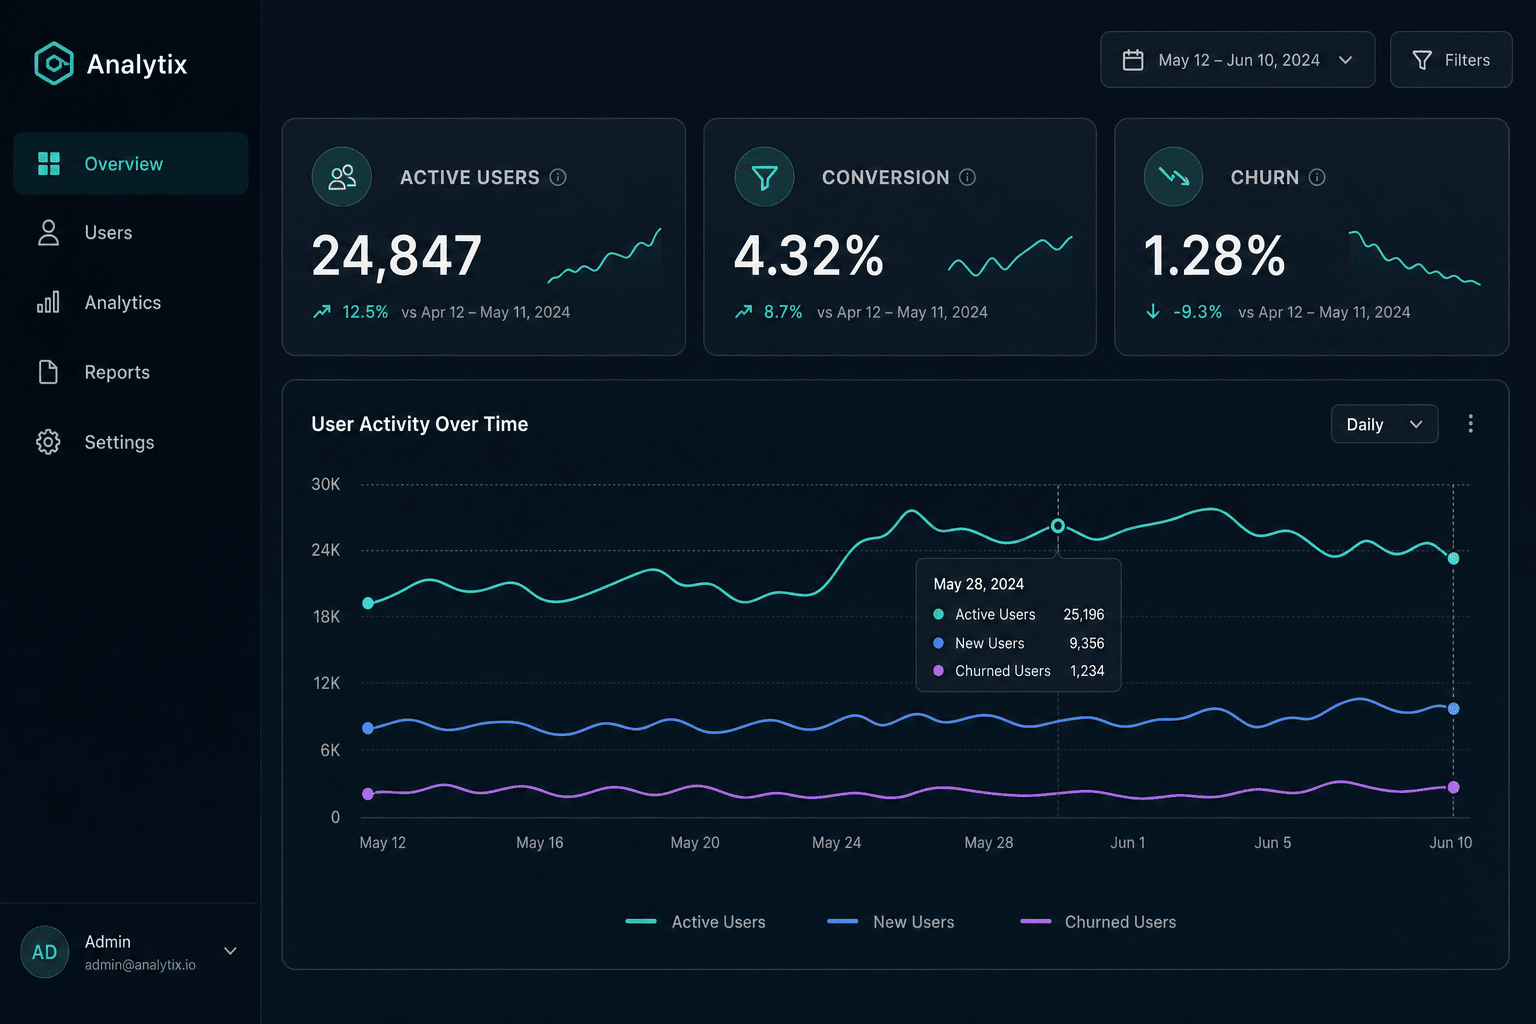The height and width of the screenshot is (1024, 1536).
Task: Click the 9,356 value in tooltip
Action: pyautogui.click(x=1087, y=643)
